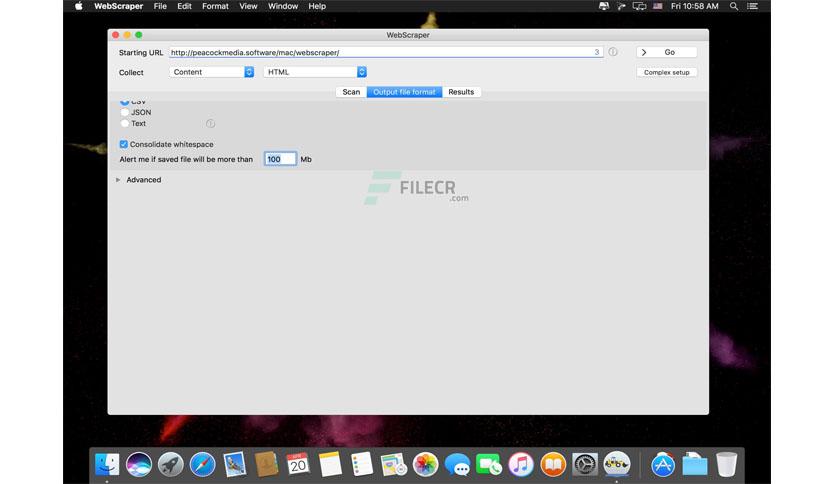Viewport: 836px width, 484px height.
Task: Minimize the WebScraper window with yellow button
Action: coord(127,35)
